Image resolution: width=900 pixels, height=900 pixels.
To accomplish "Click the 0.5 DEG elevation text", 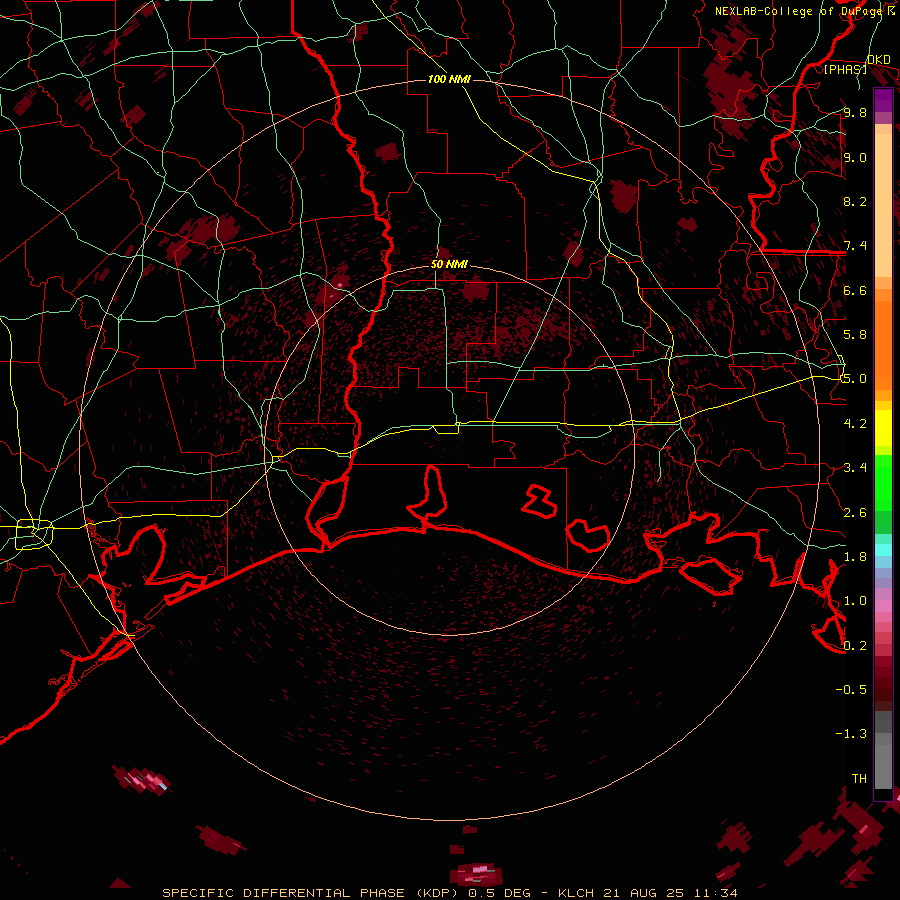I will click(x=499, y=893).
